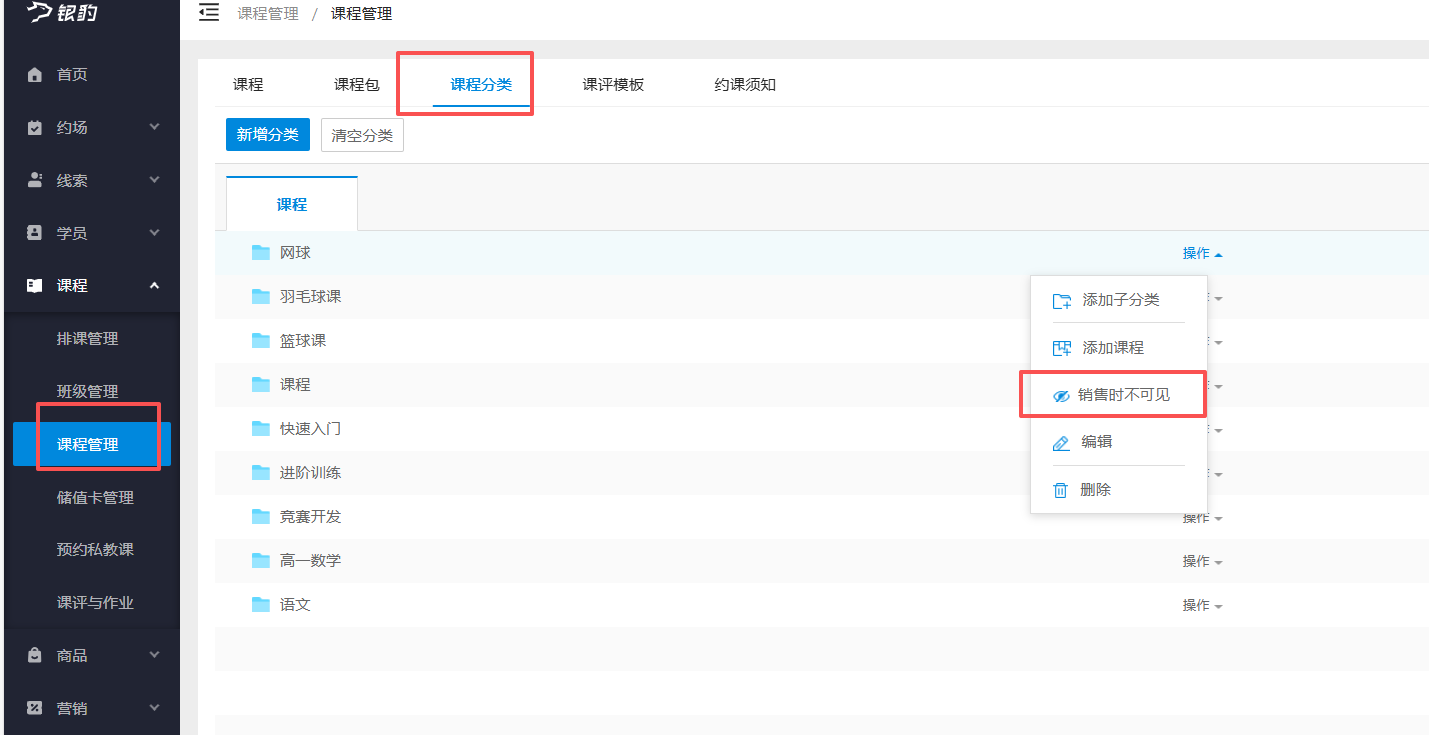
Task: Open 操作 dropdown for 高一数学 row
Action: pos(1202,561)
